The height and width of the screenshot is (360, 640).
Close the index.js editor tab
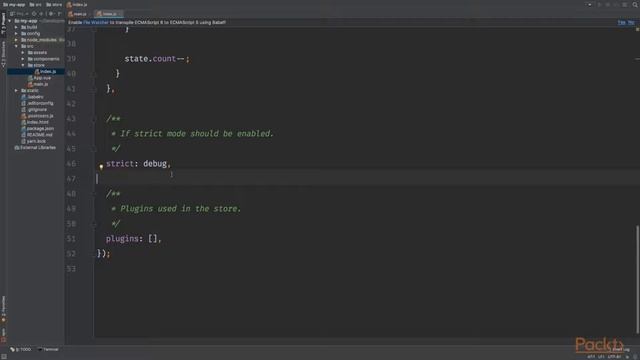(120, 13)
